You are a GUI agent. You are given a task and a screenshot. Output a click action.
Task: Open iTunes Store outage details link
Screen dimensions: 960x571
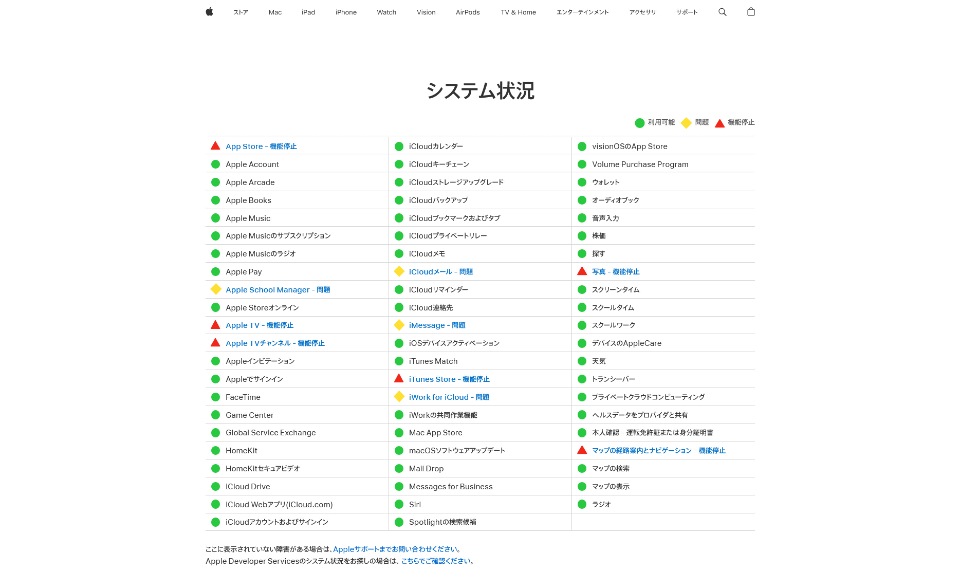[x=449, y=379]
